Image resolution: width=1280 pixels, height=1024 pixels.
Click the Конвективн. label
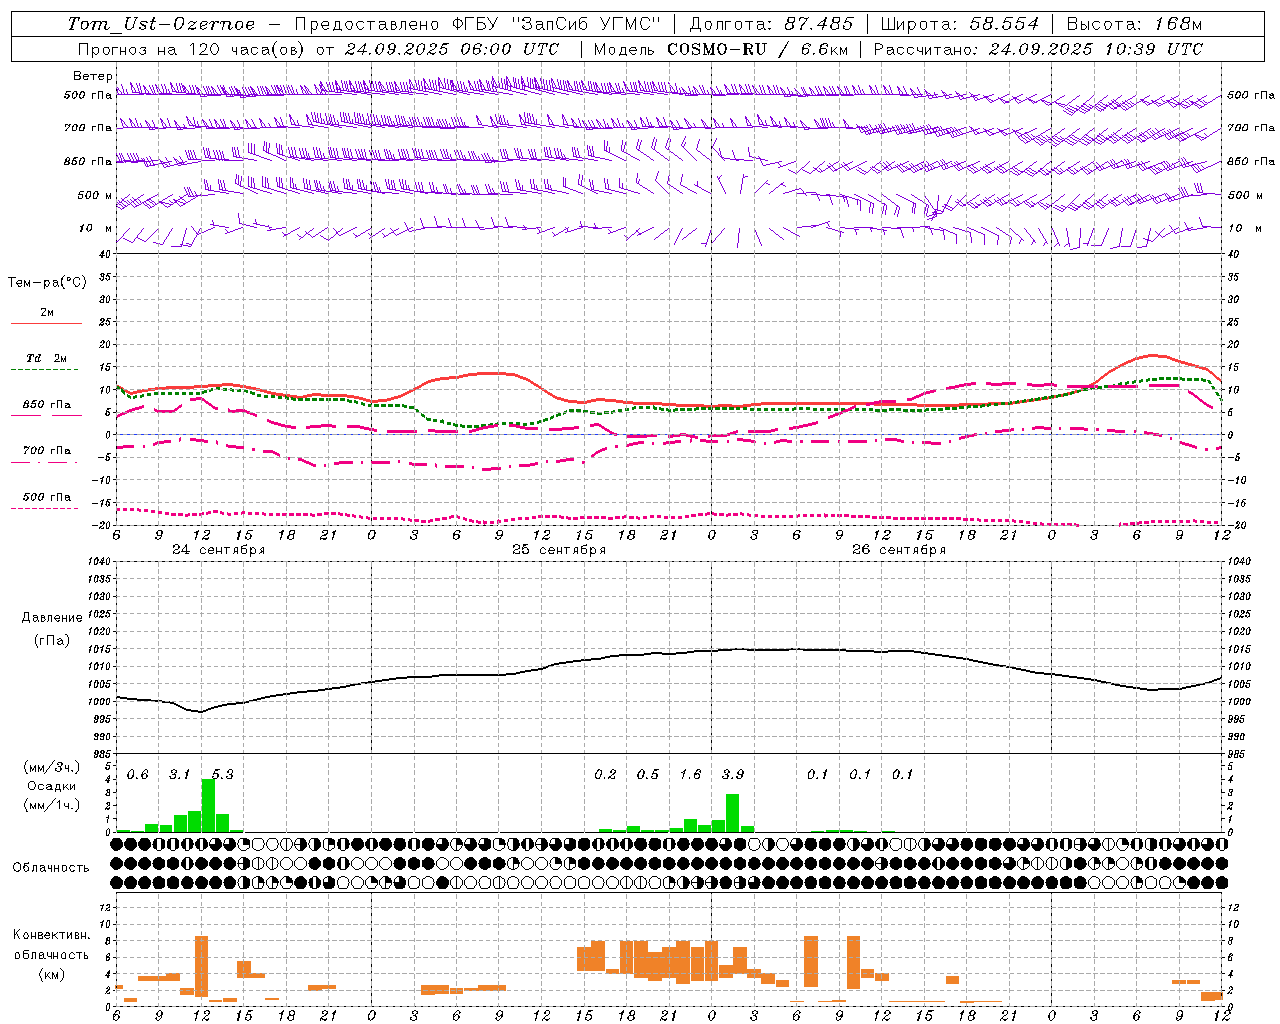pyautogui.click(x=51, y=935)
